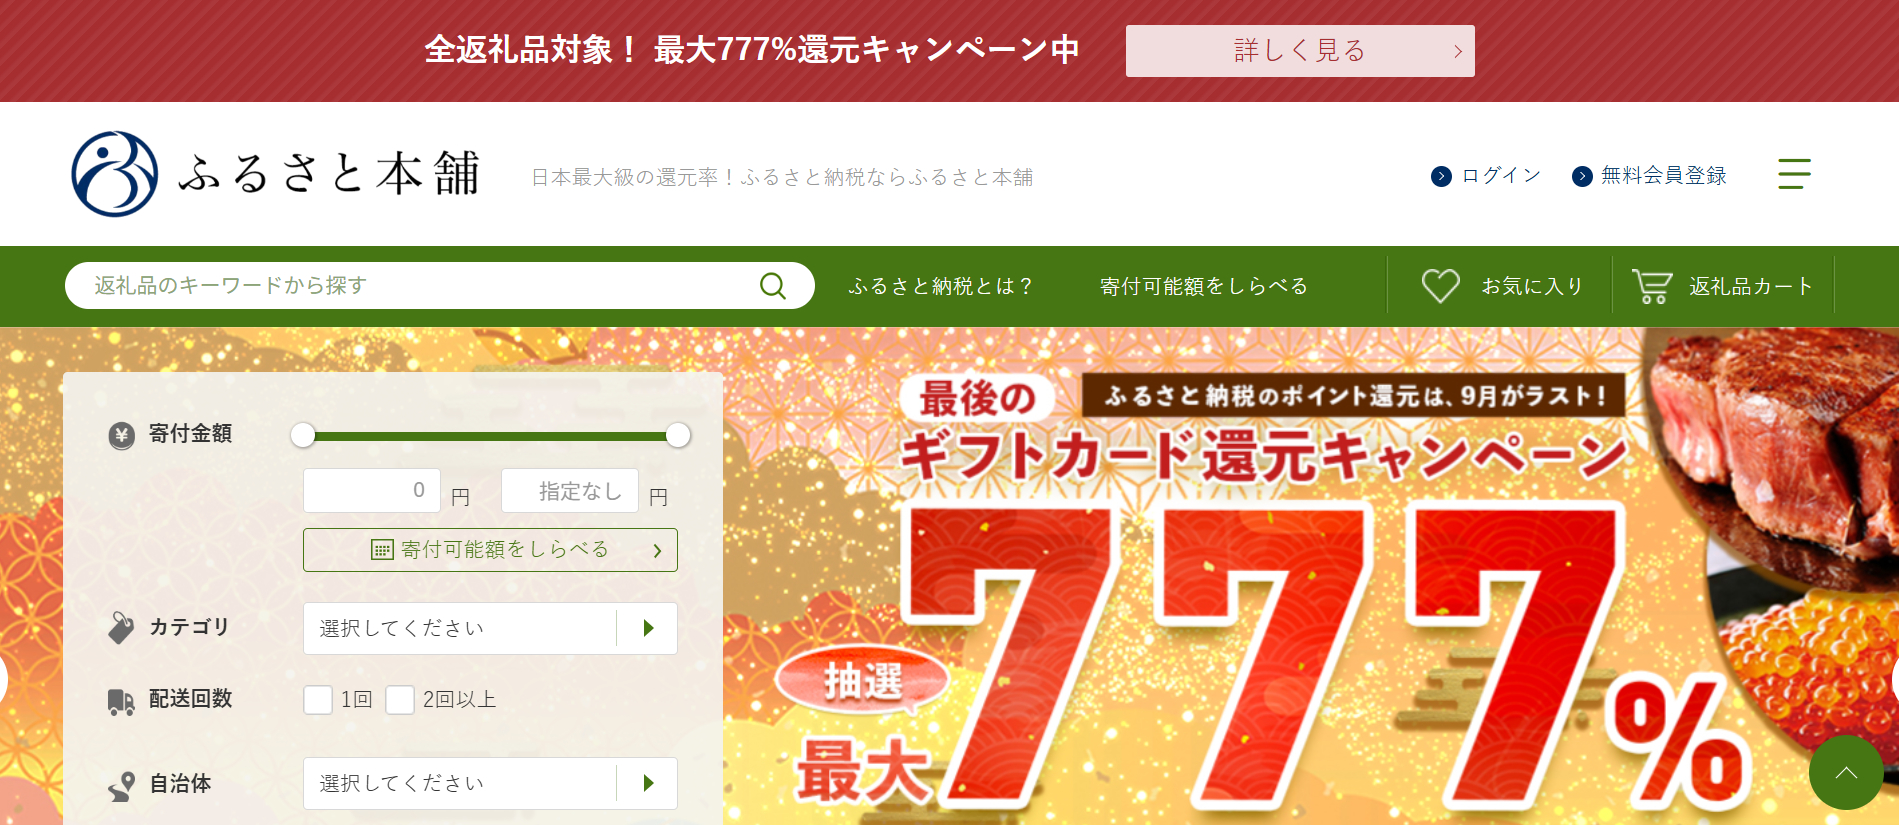Click the scroll-to-top round arrow button
The image size is (1899, 825).
point(1846,773)
